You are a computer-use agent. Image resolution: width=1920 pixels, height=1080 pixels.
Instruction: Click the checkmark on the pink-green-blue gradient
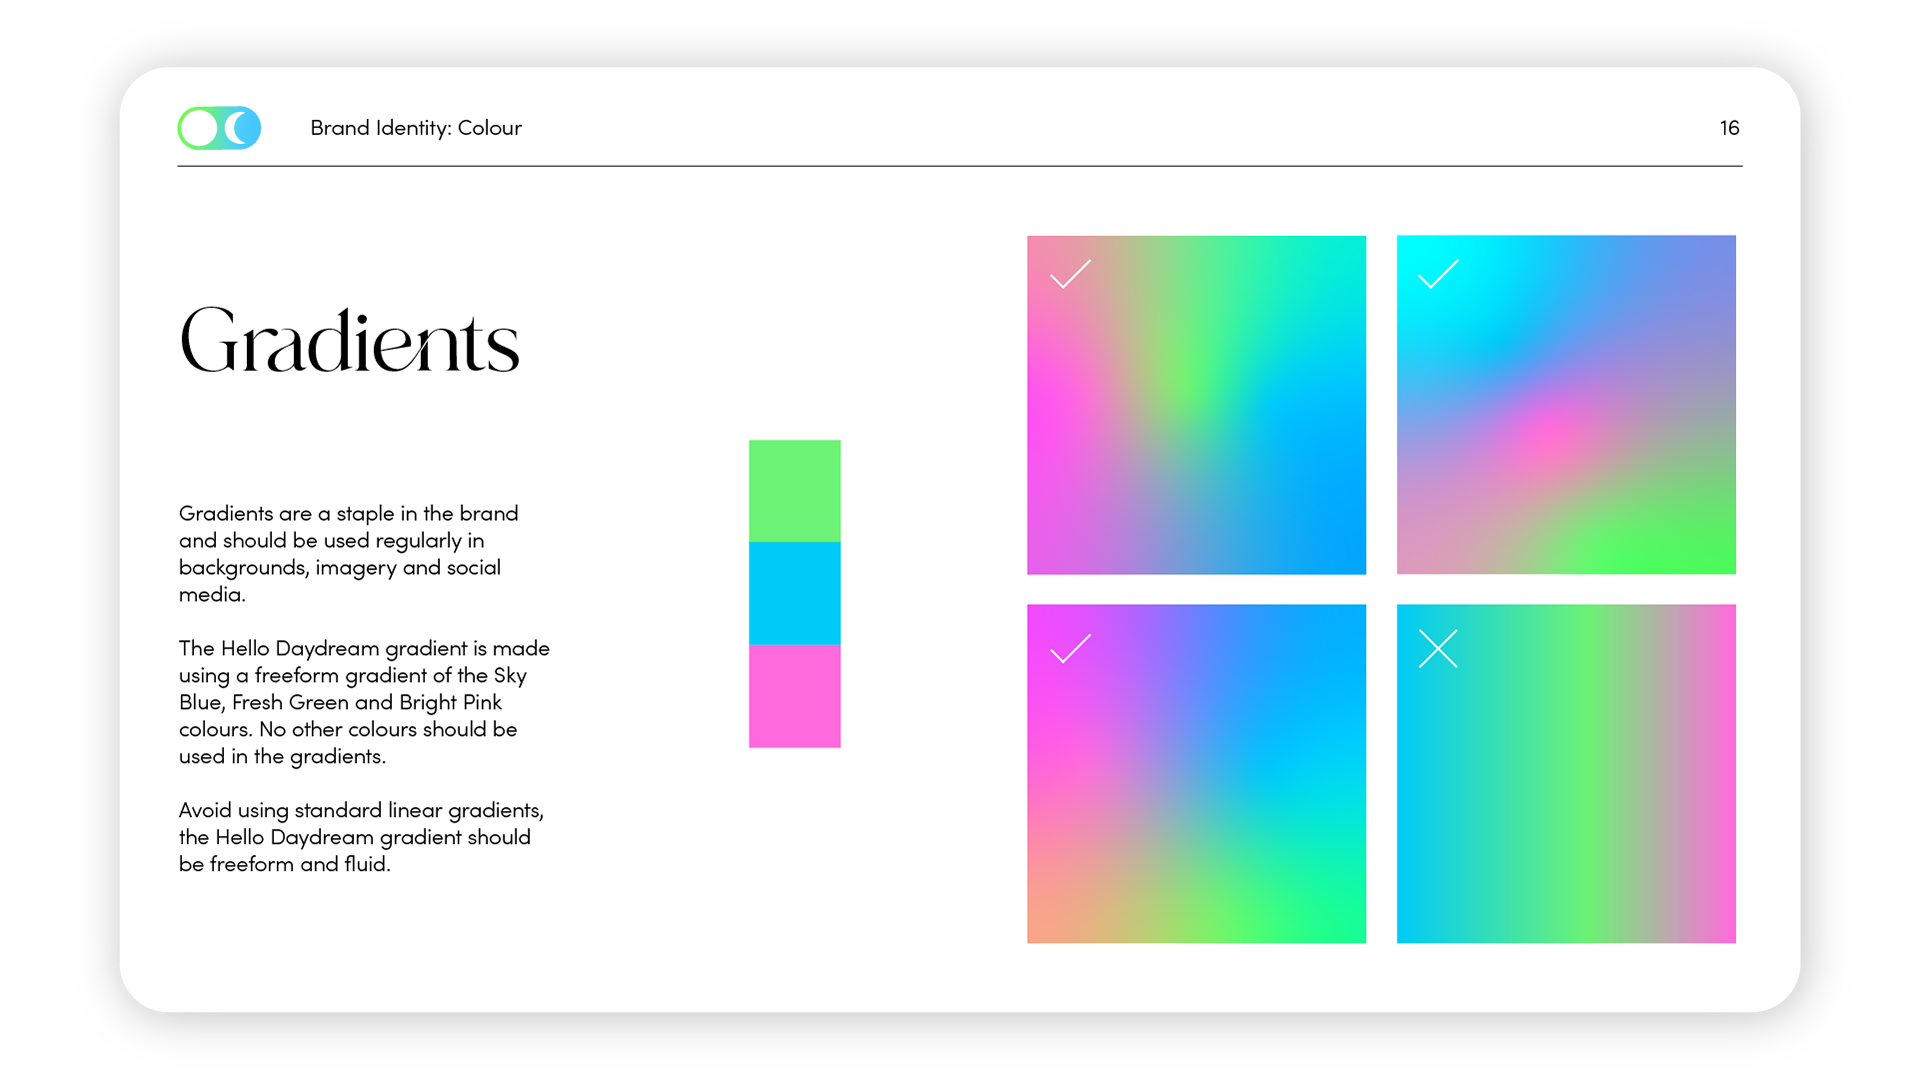(x=1070, y=274)
